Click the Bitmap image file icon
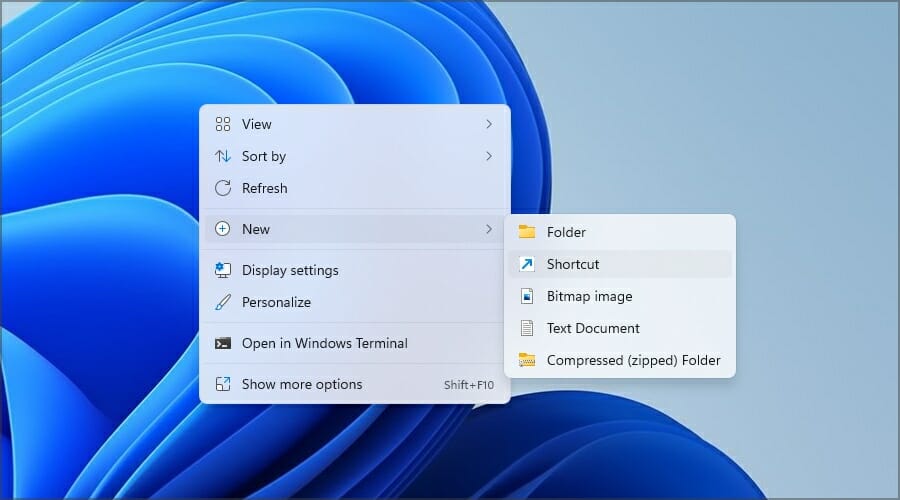Viewport: 900px width, 500px height. pos(526,296)
